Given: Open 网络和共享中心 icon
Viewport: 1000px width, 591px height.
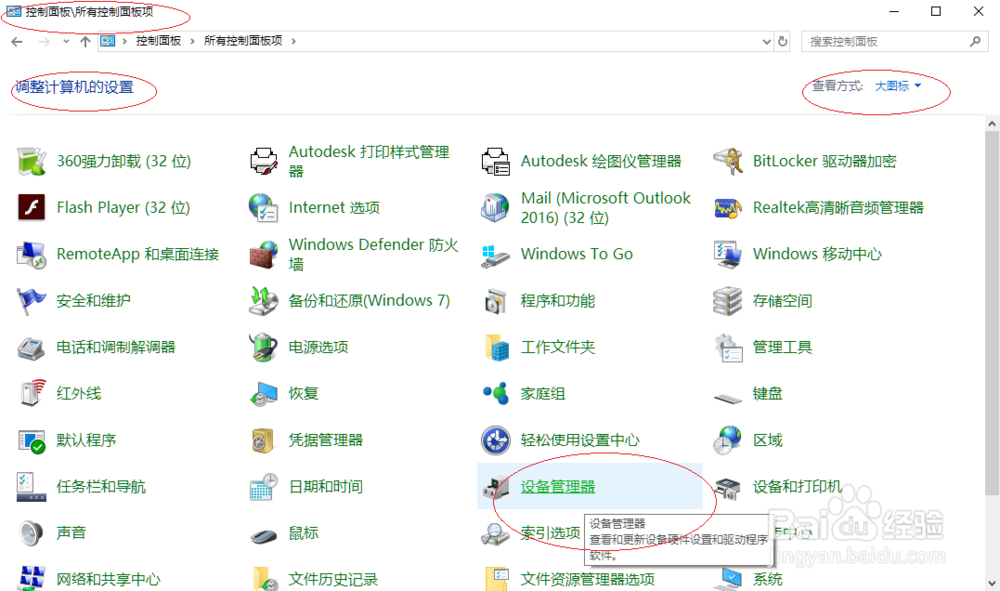Looking at the screenshot, I should coord(31,578).
